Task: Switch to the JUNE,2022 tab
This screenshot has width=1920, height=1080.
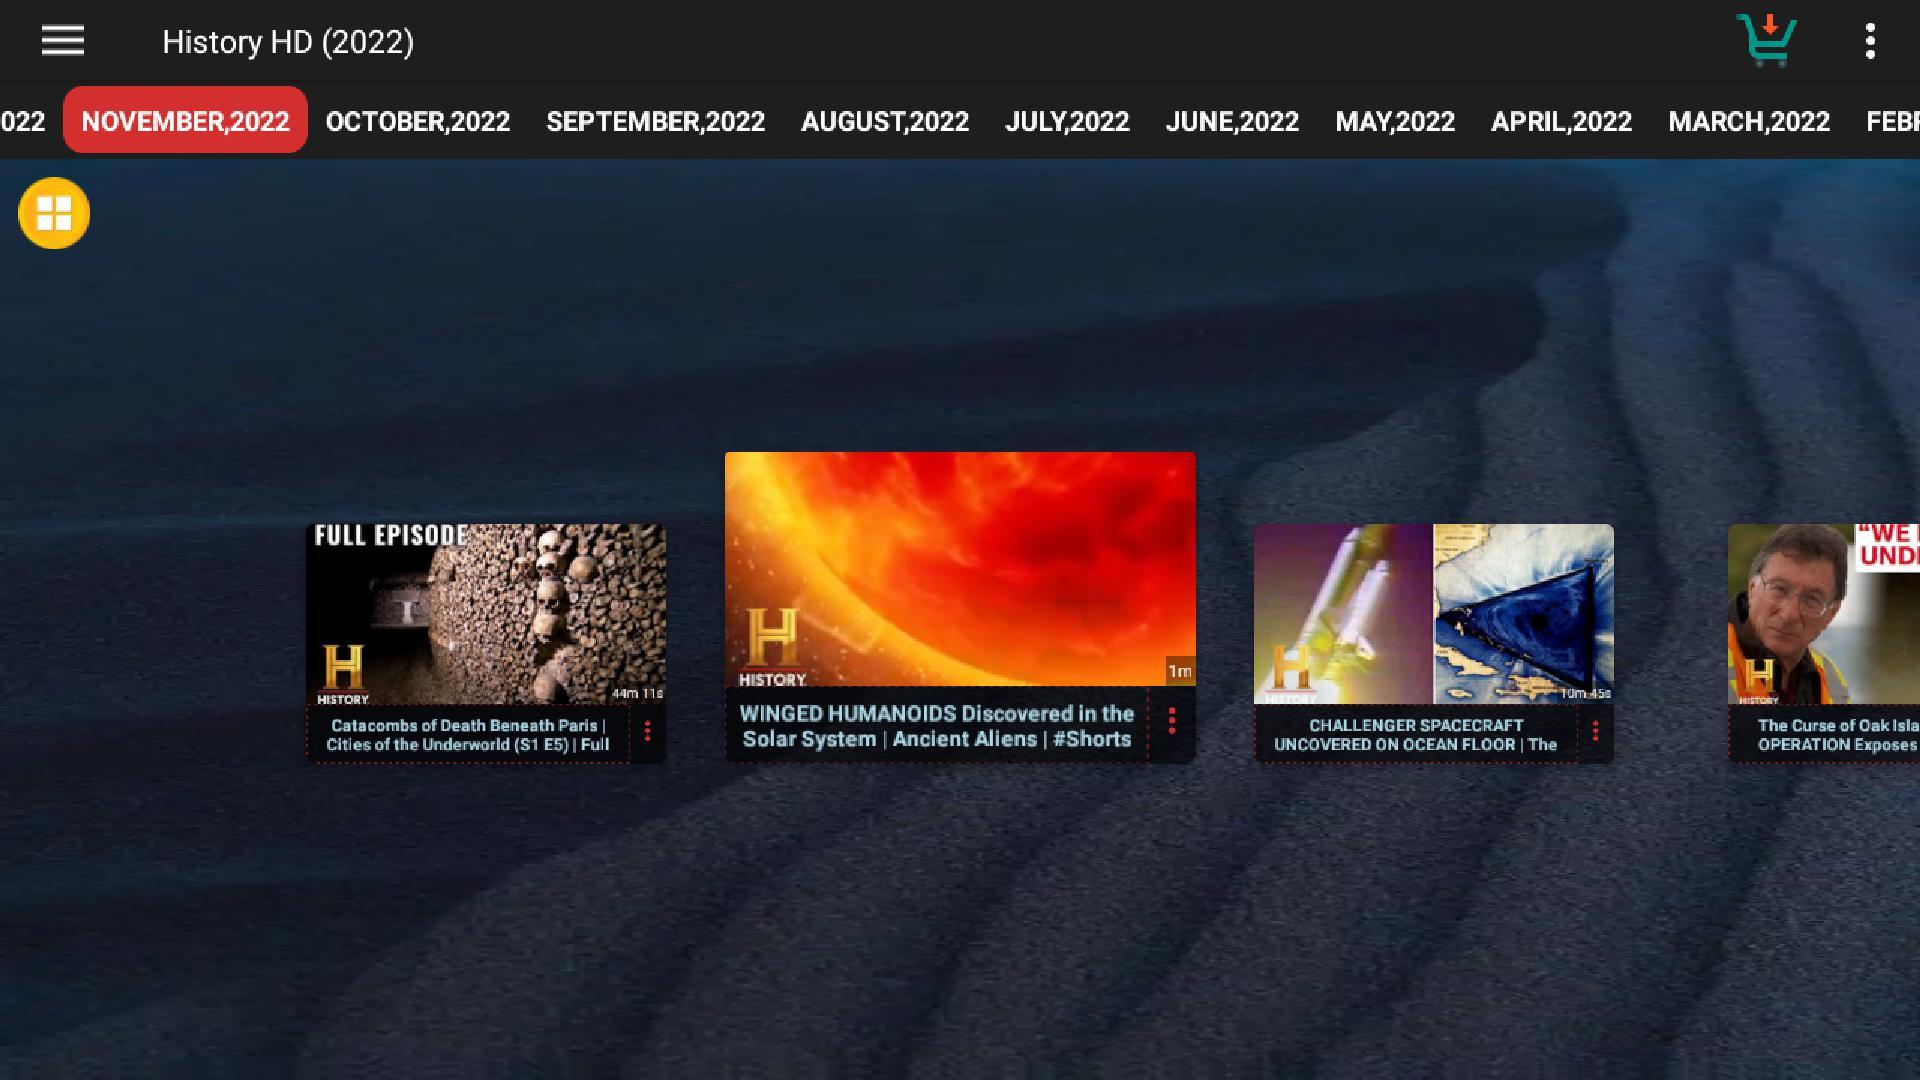Action: (1232, 121)
